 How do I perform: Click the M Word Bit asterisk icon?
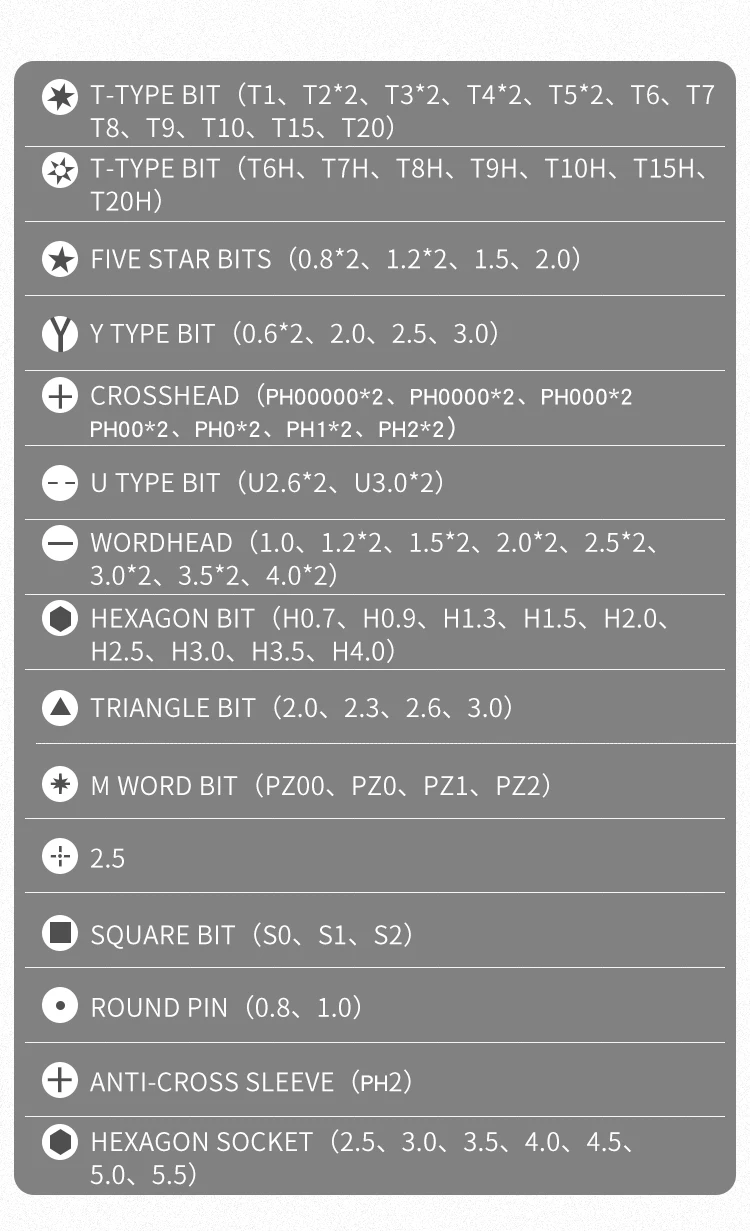(x=60, y=785)
